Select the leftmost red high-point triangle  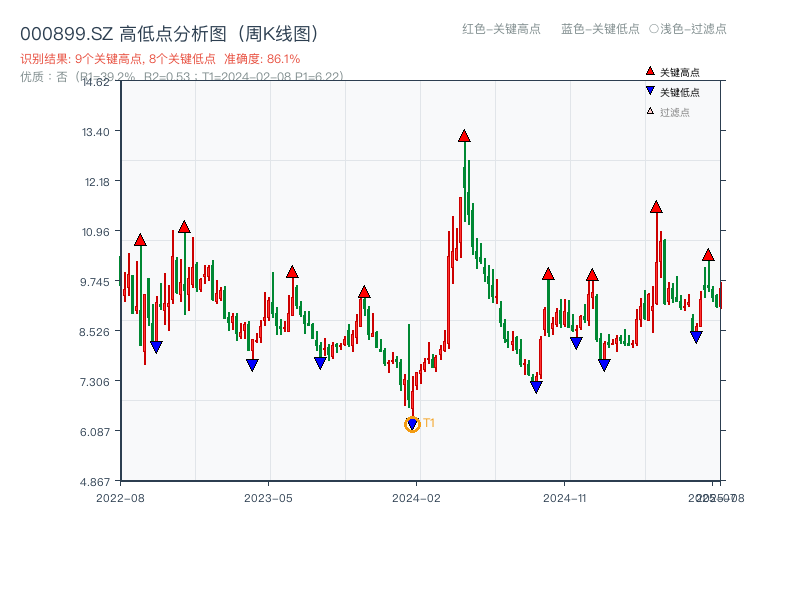140,240
